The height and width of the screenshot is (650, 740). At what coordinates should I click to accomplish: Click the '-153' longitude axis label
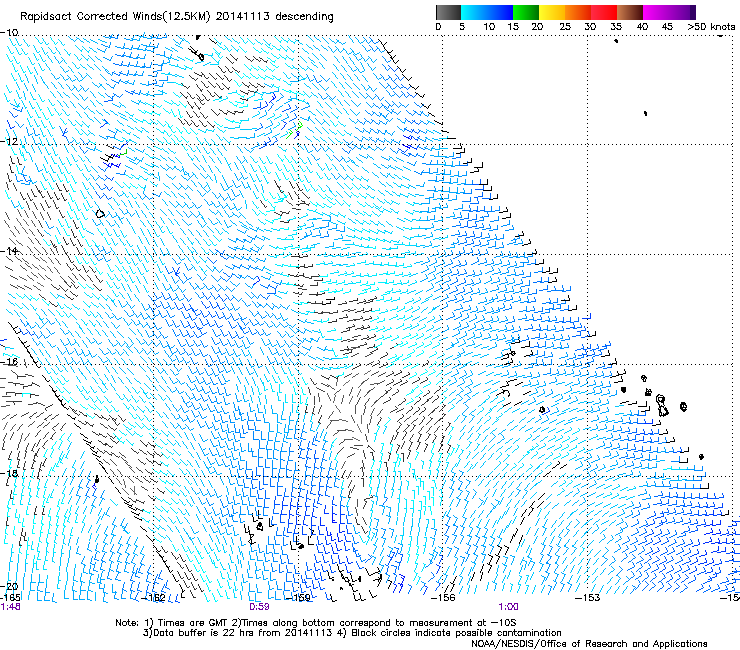pyautogui.click(x=588, y=598)
